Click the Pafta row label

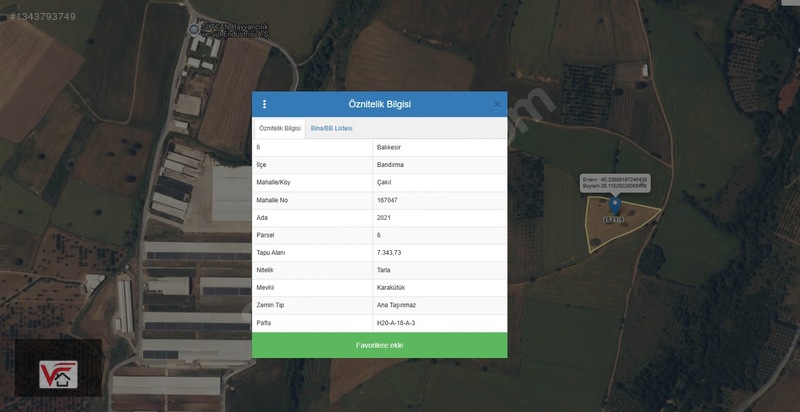pyautogui.click(x=263, y=323)
